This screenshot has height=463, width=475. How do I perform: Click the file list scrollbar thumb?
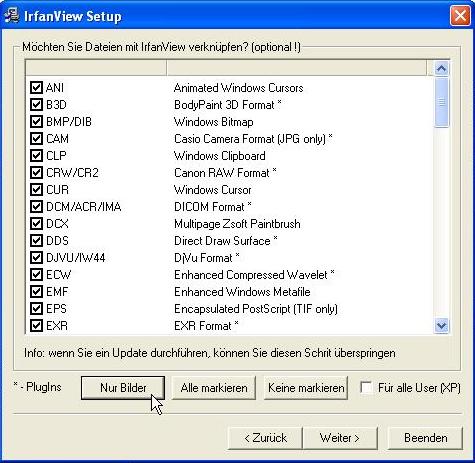[x=442, y=102]
